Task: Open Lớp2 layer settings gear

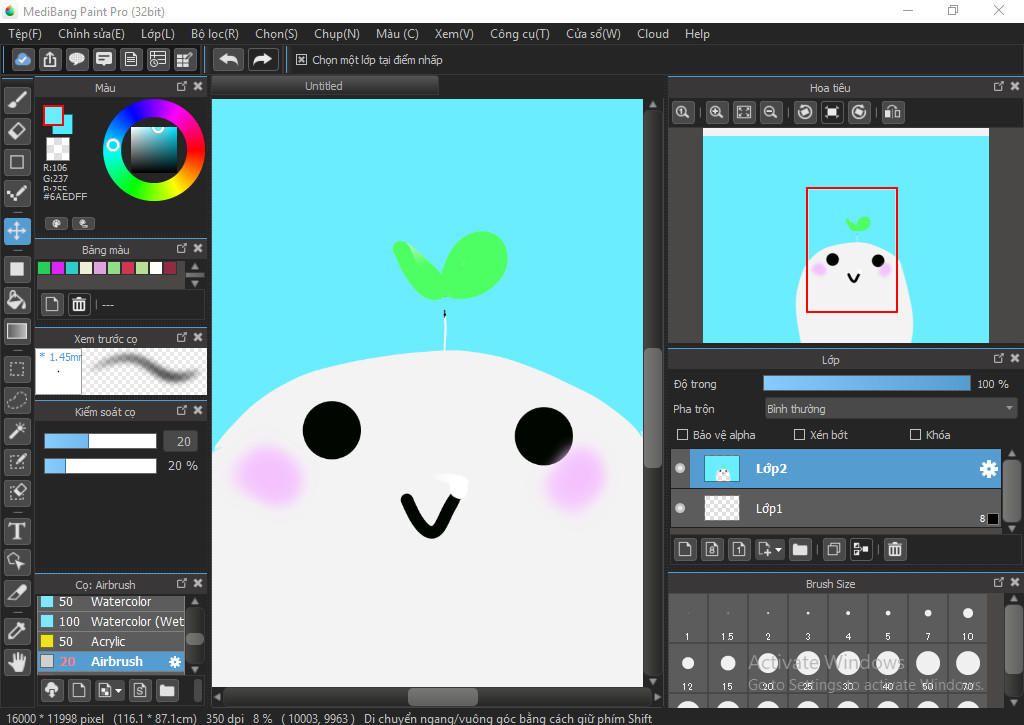Action: 989,468
